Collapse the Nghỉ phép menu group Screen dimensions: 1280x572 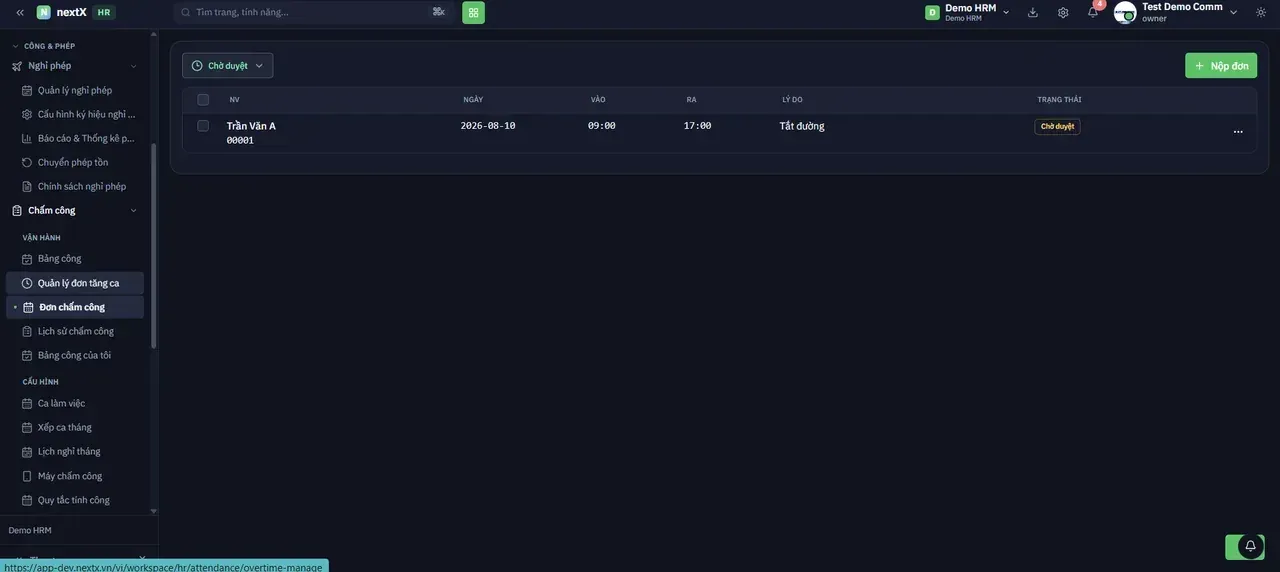click(134, 66)
